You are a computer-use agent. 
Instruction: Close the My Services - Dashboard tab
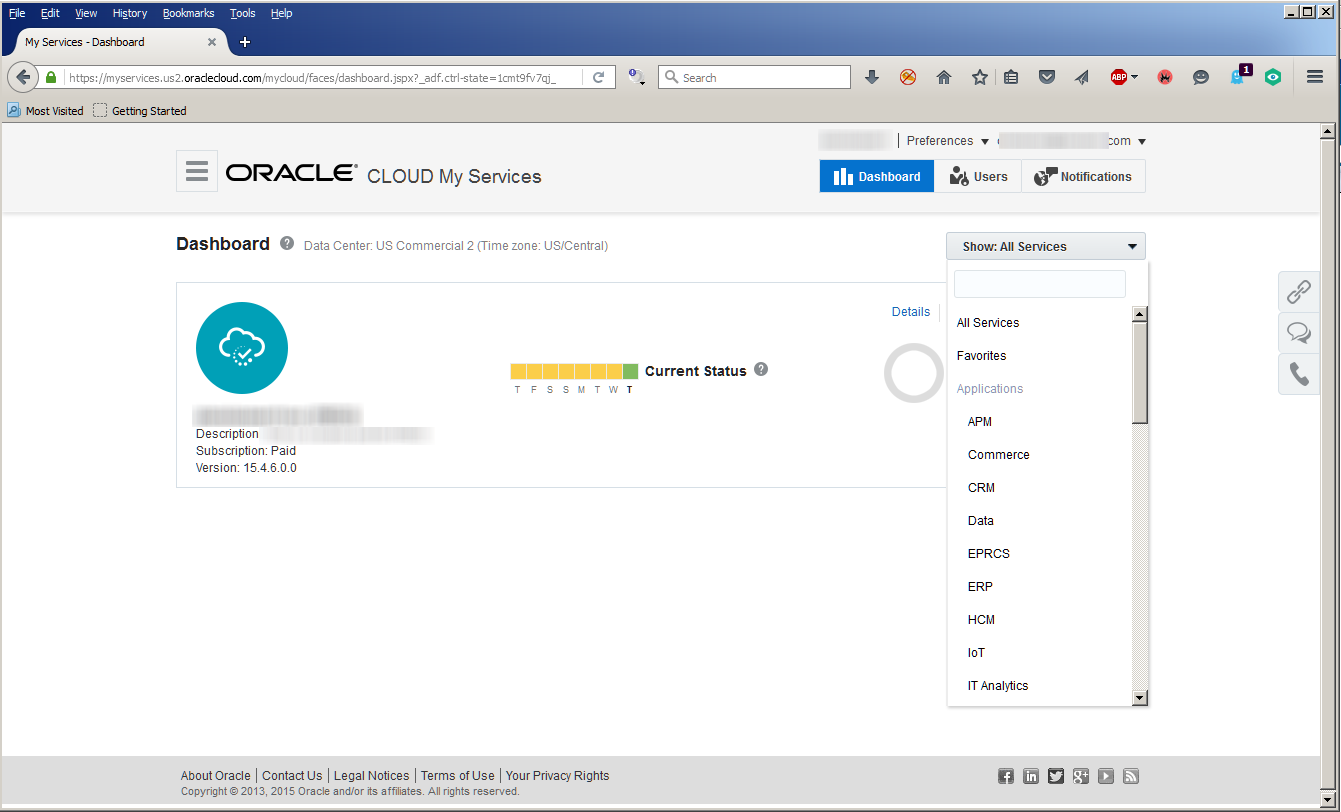click(212, 42)
